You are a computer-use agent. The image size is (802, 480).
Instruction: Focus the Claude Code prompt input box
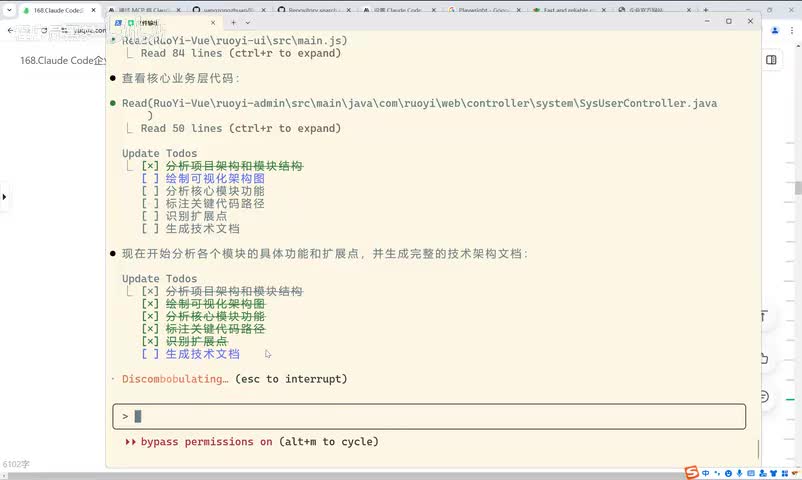pyautogui.click(x=429, y=416)
